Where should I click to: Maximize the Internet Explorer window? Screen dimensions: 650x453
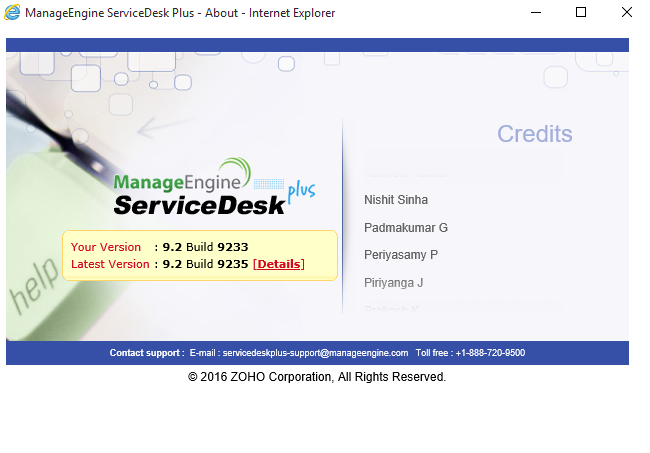pyautogui.click(x=581, y=12)
